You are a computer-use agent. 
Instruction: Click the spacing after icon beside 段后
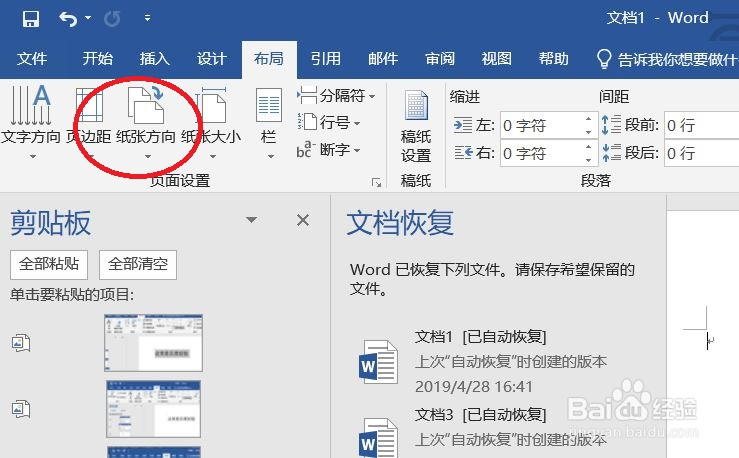coord(611,152)
